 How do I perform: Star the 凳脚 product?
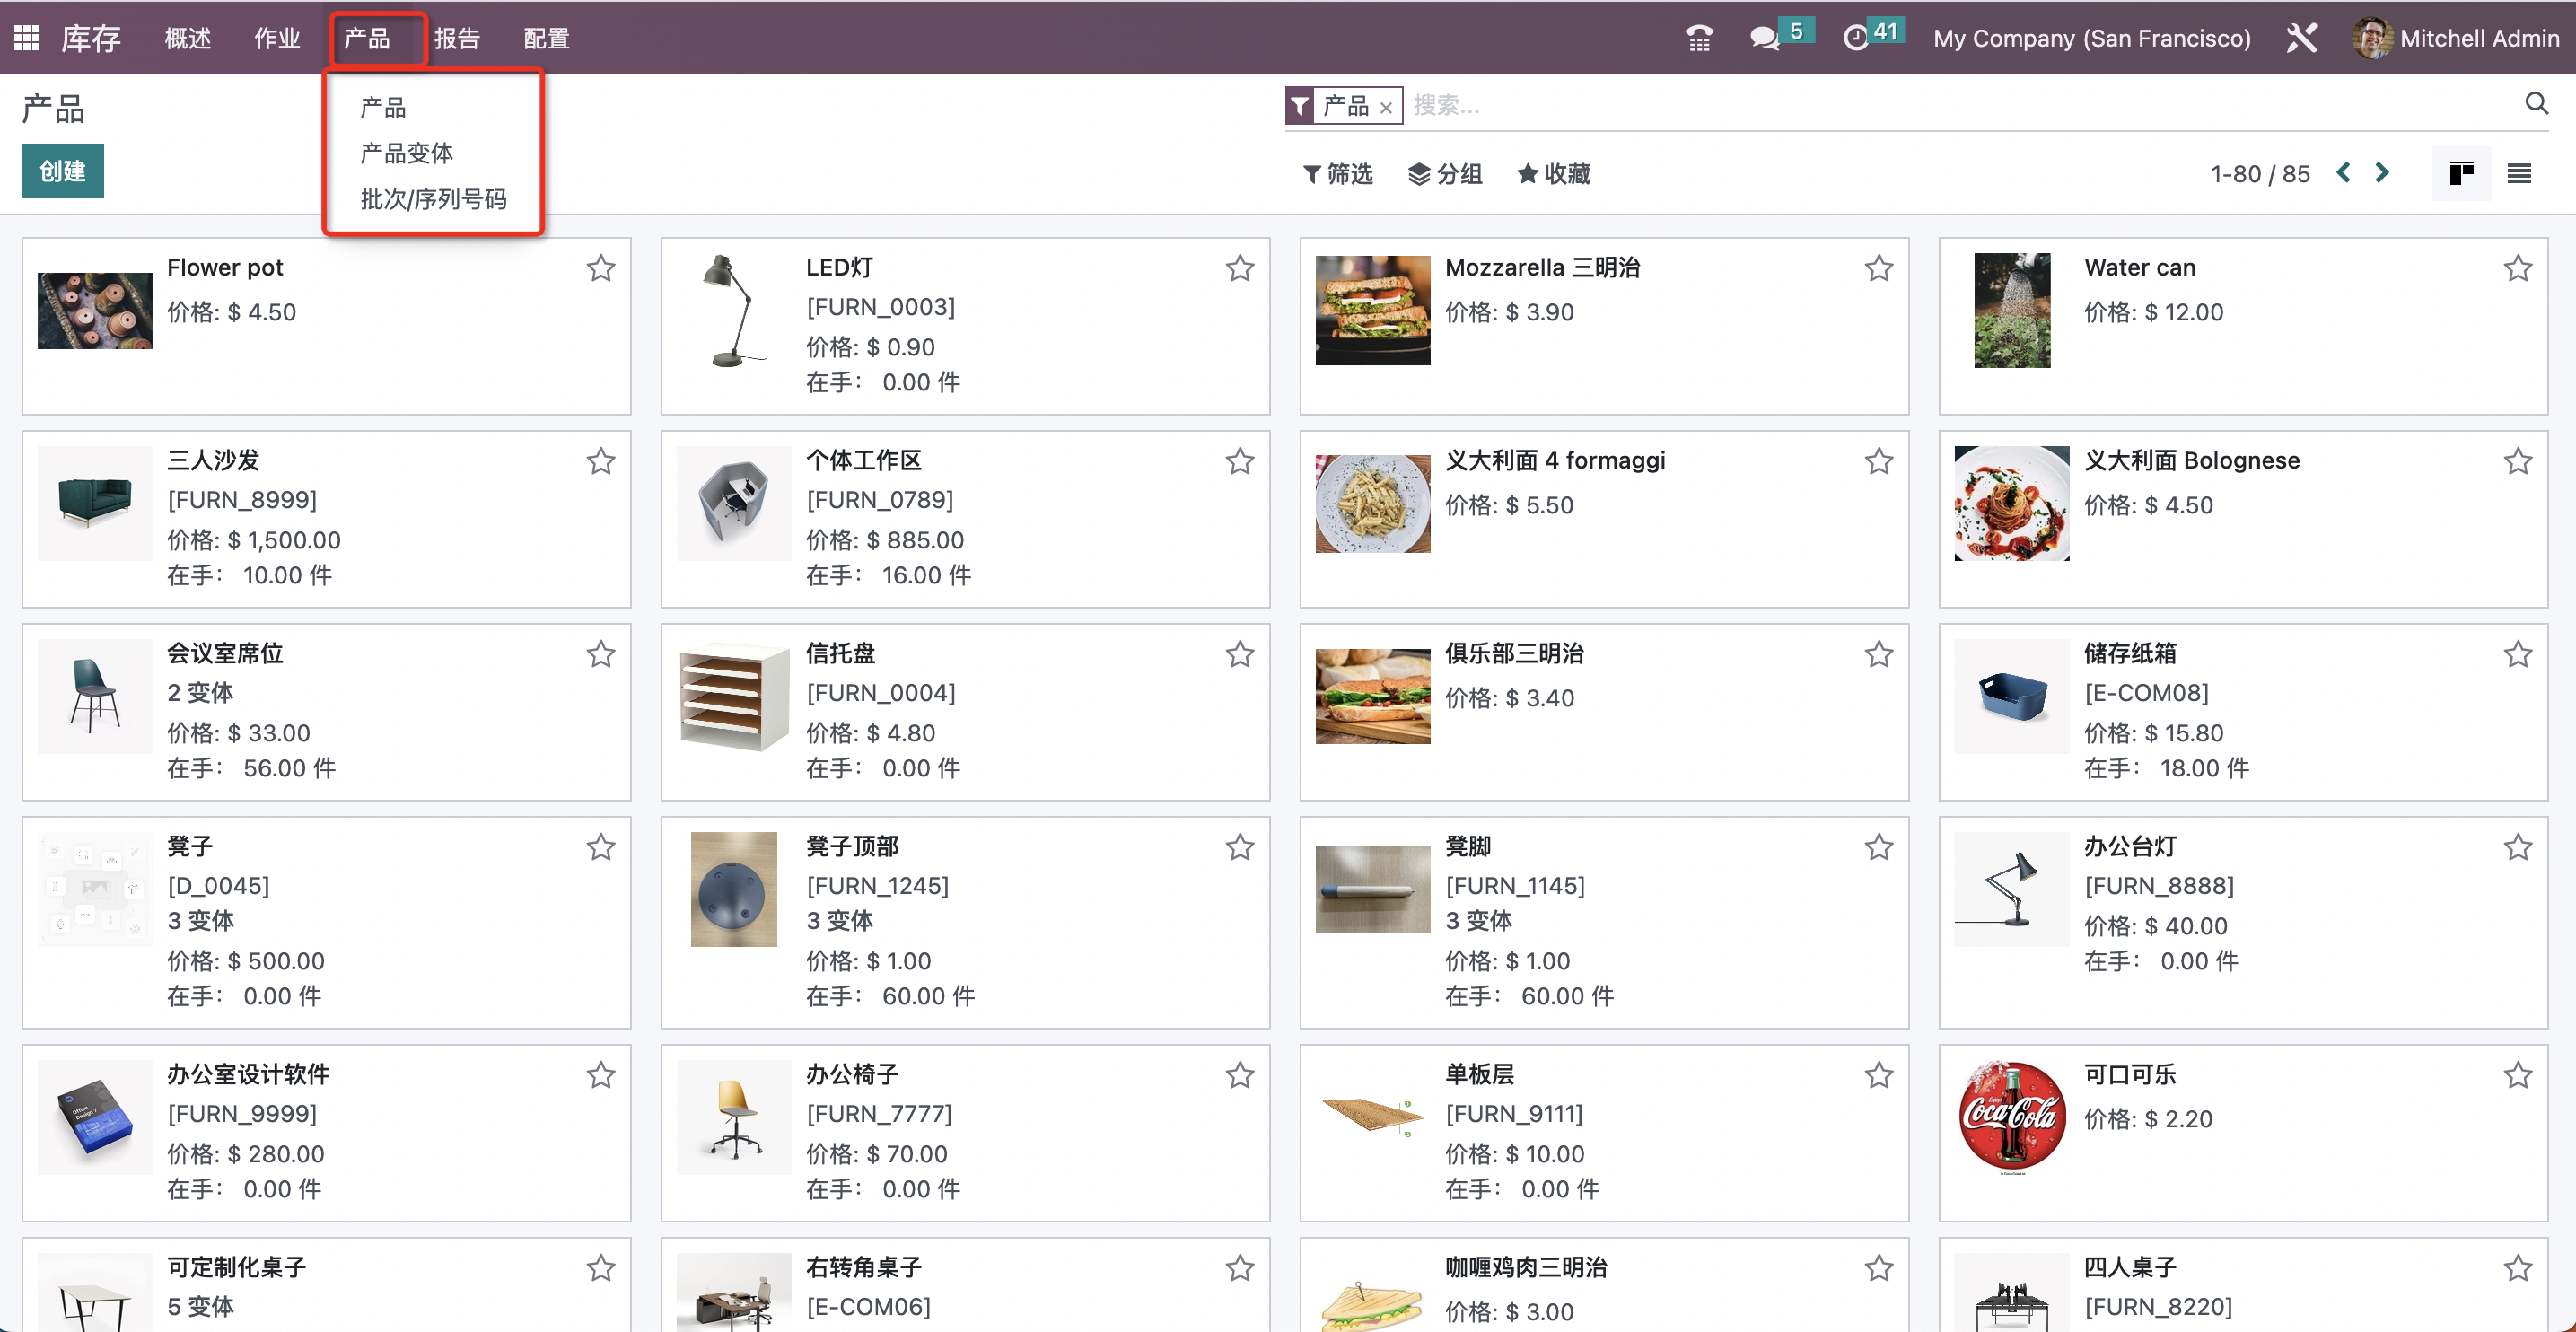[x=1878, y=847]
